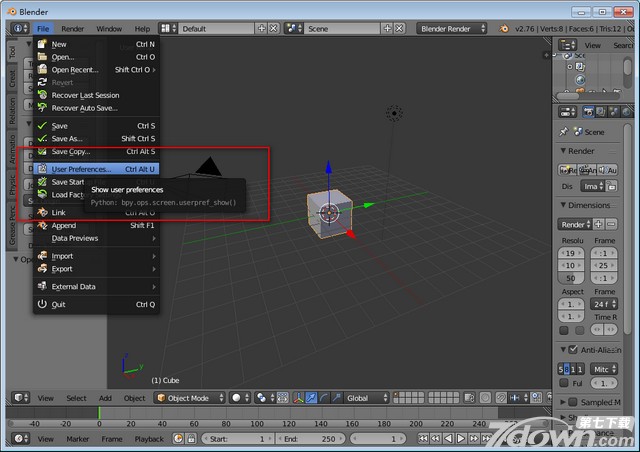Open the Blender Render engine dropdown
This screenshot has width=640, height=452.
pyautogui.click(x=450, y=29)
